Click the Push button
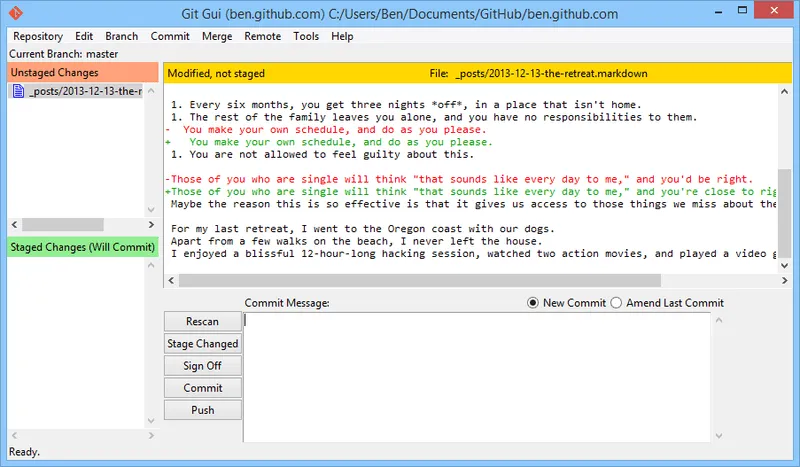 point(202,410)
